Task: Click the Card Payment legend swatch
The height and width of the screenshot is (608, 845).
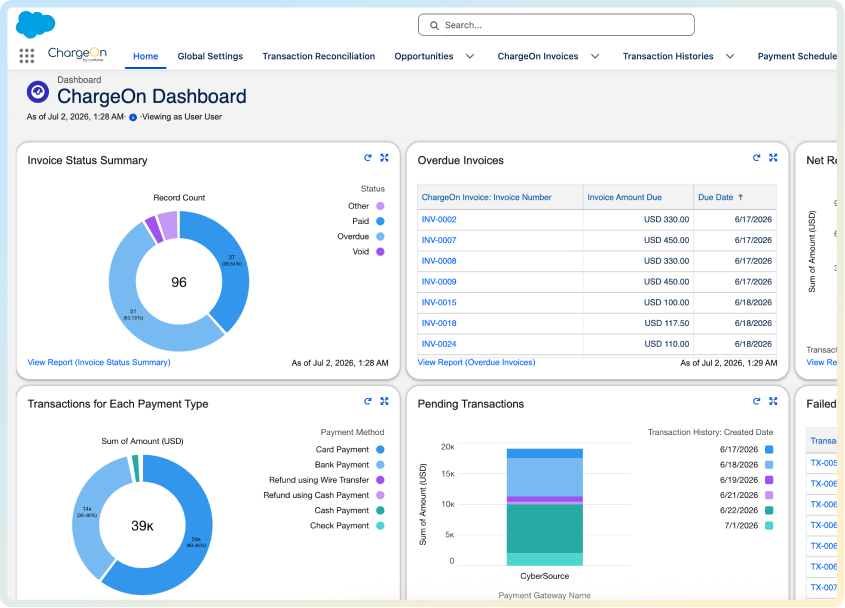Action: (380, 450)
